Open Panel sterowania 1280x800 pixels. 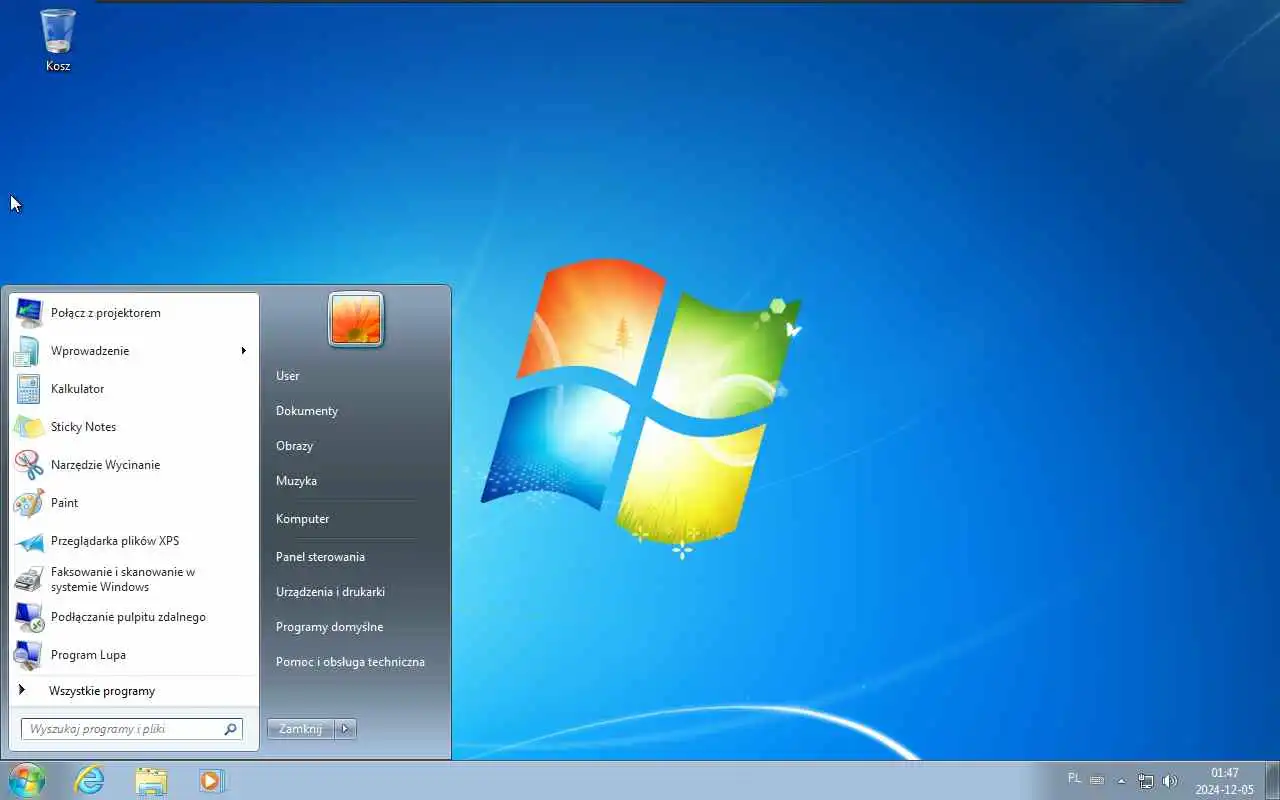coord(320,557)
